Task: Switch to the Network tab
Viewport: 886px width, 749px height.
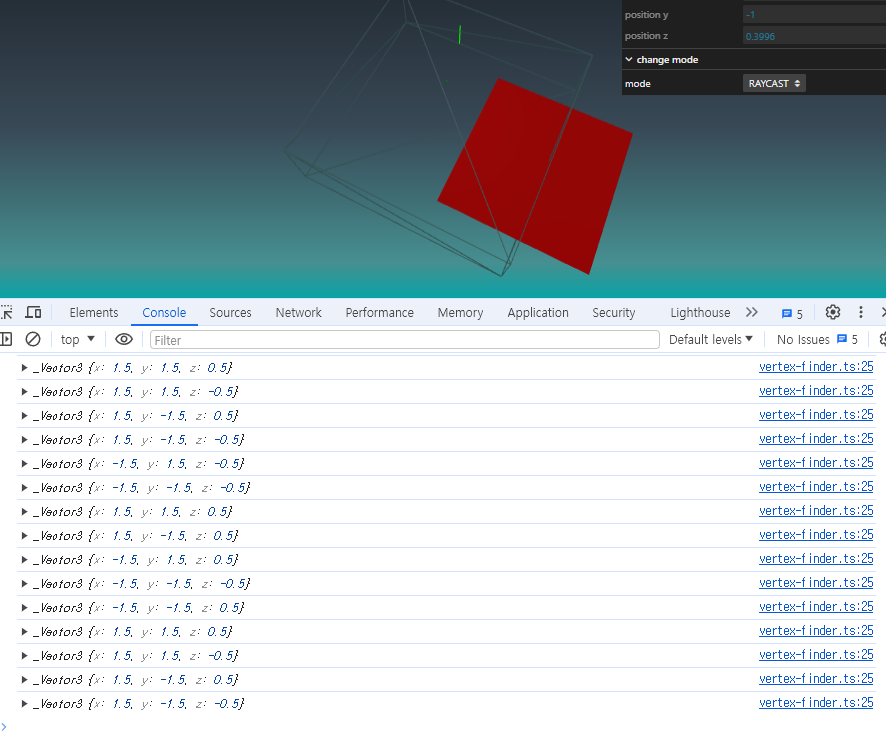Action: pos(298,312)
